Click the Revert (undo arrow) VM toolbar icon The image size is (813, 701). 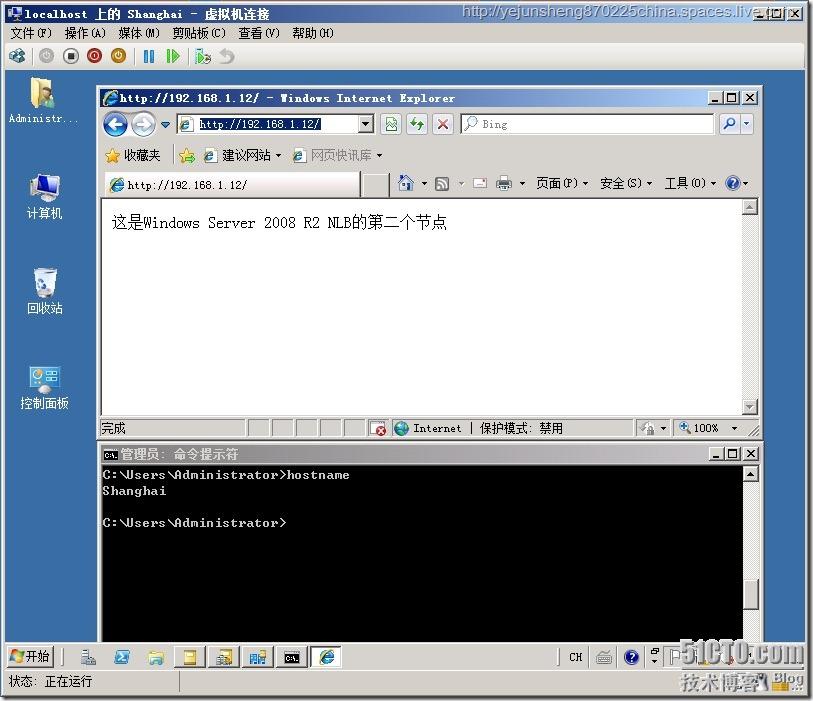tap(227, 56)
